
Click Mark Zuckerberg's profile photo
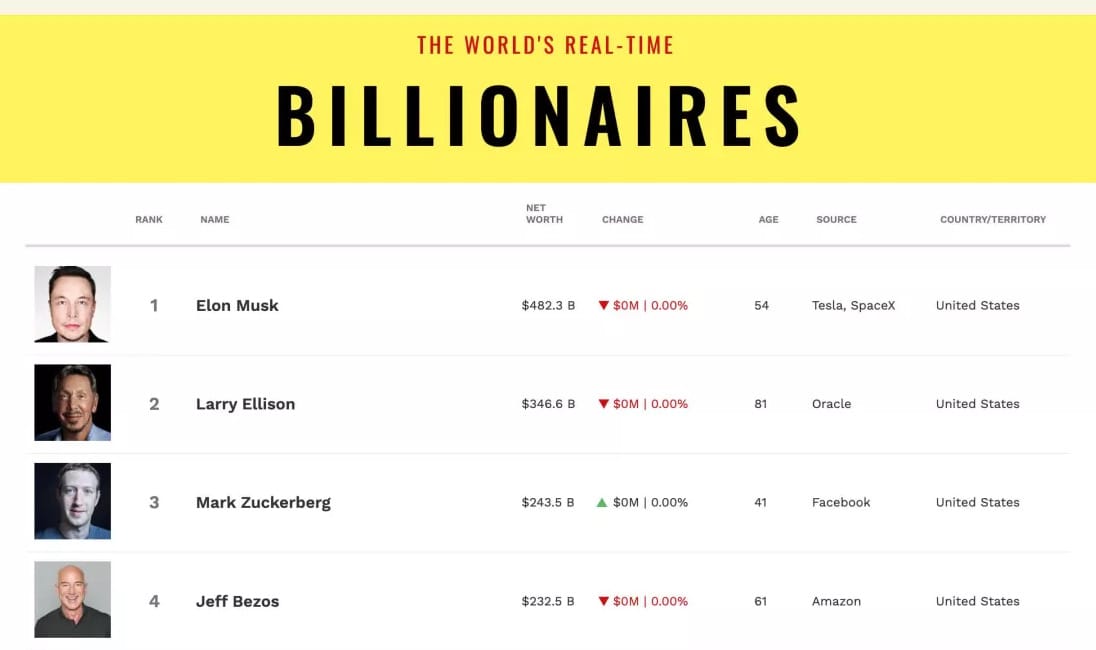pos(72,501)
